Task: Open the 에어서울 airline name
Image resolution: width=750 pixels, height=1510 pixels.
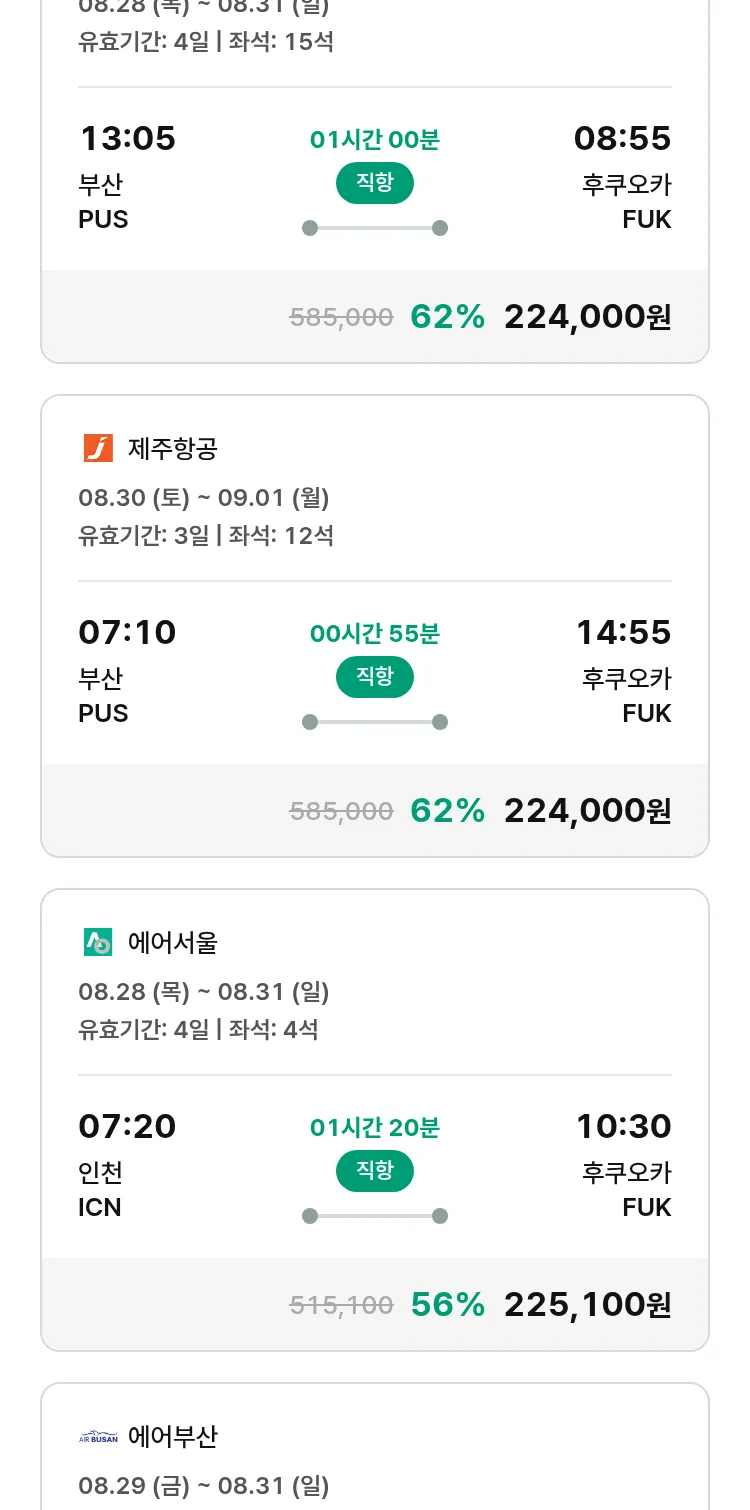Action: (x=173, y=943)
